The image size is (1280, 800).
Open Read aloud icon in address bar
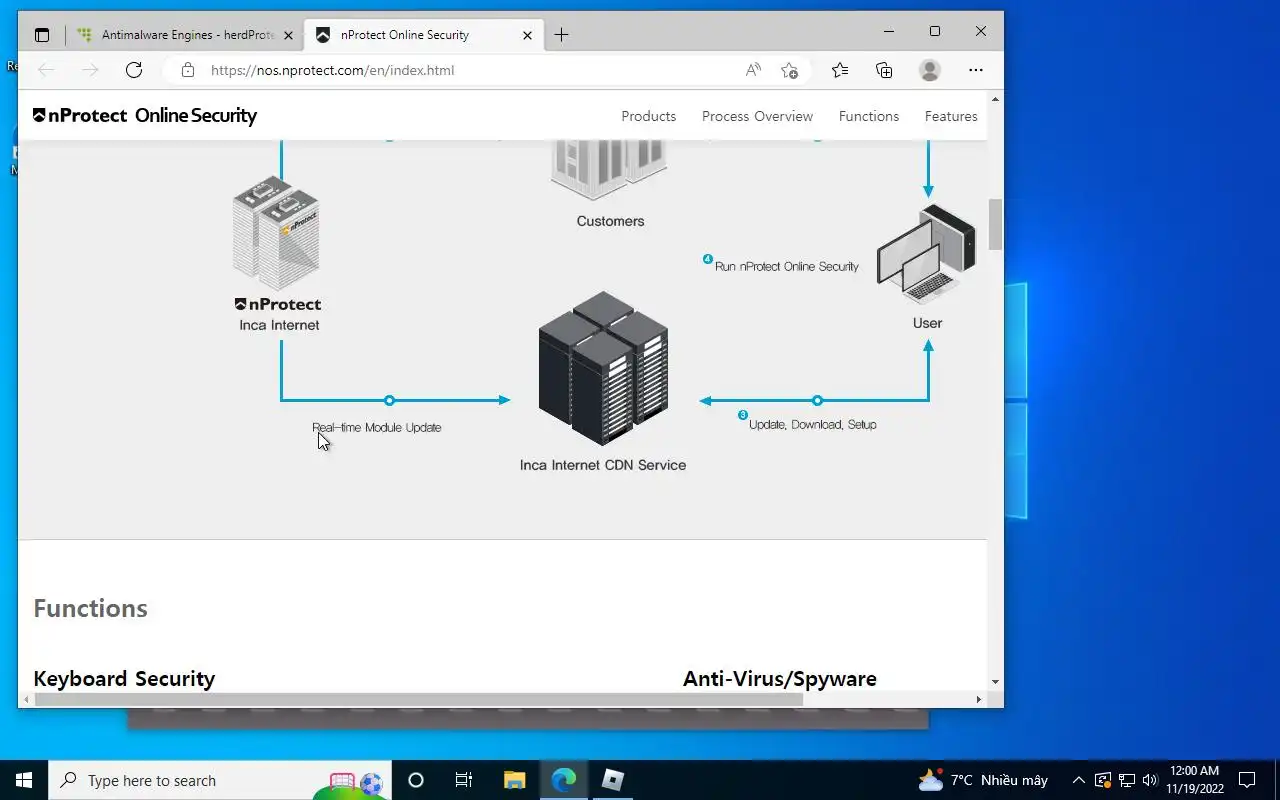click(753, 70)
